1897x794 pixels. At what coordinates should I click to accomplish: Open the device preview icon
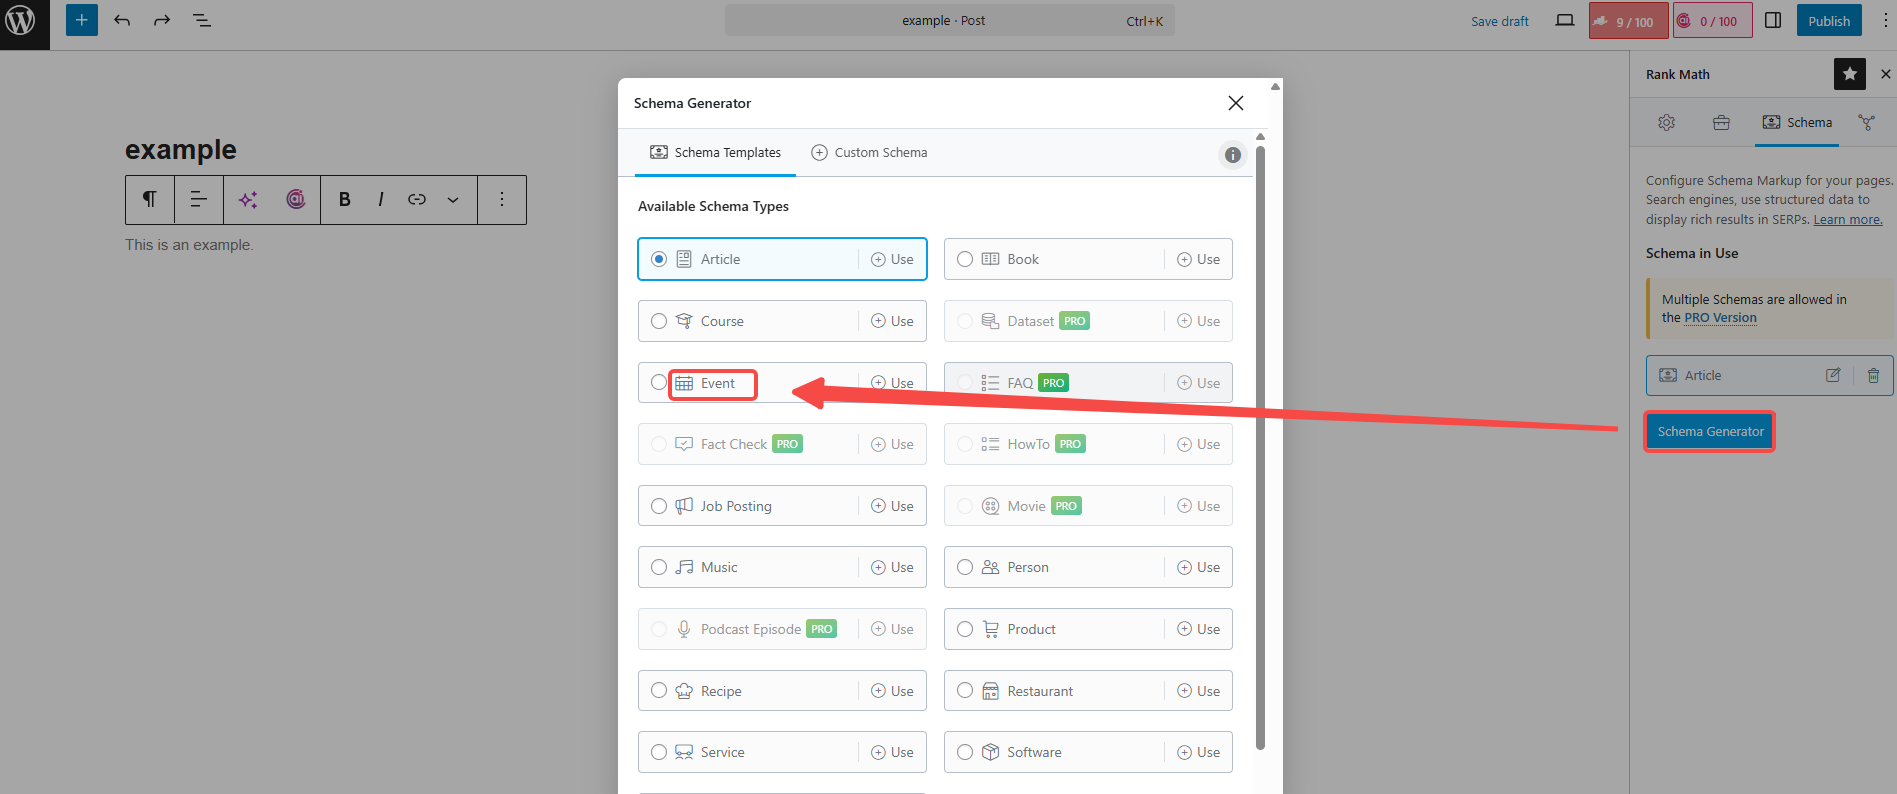[x=1565, y=20]
